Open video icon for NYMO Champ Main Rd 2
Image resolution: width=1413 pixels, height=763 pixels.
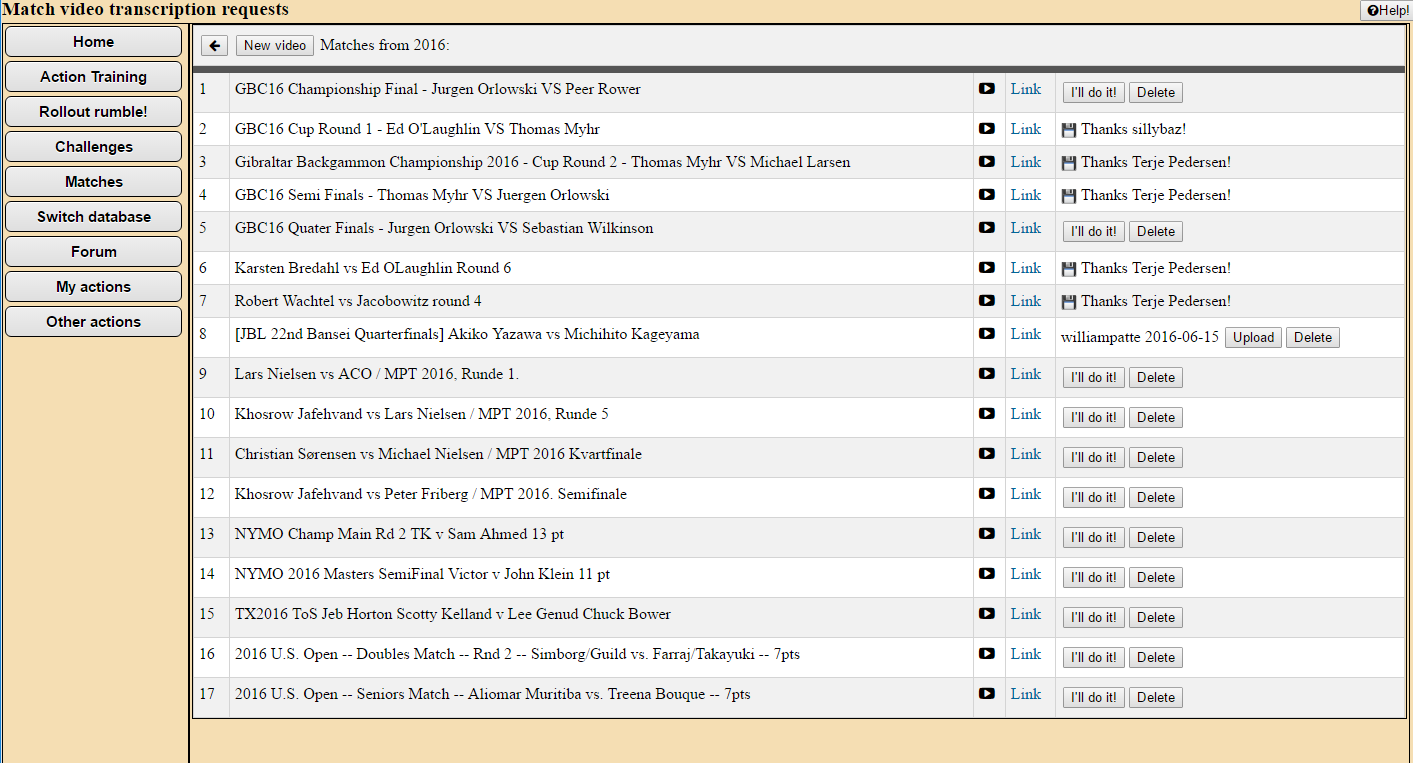tap(987, 534)
